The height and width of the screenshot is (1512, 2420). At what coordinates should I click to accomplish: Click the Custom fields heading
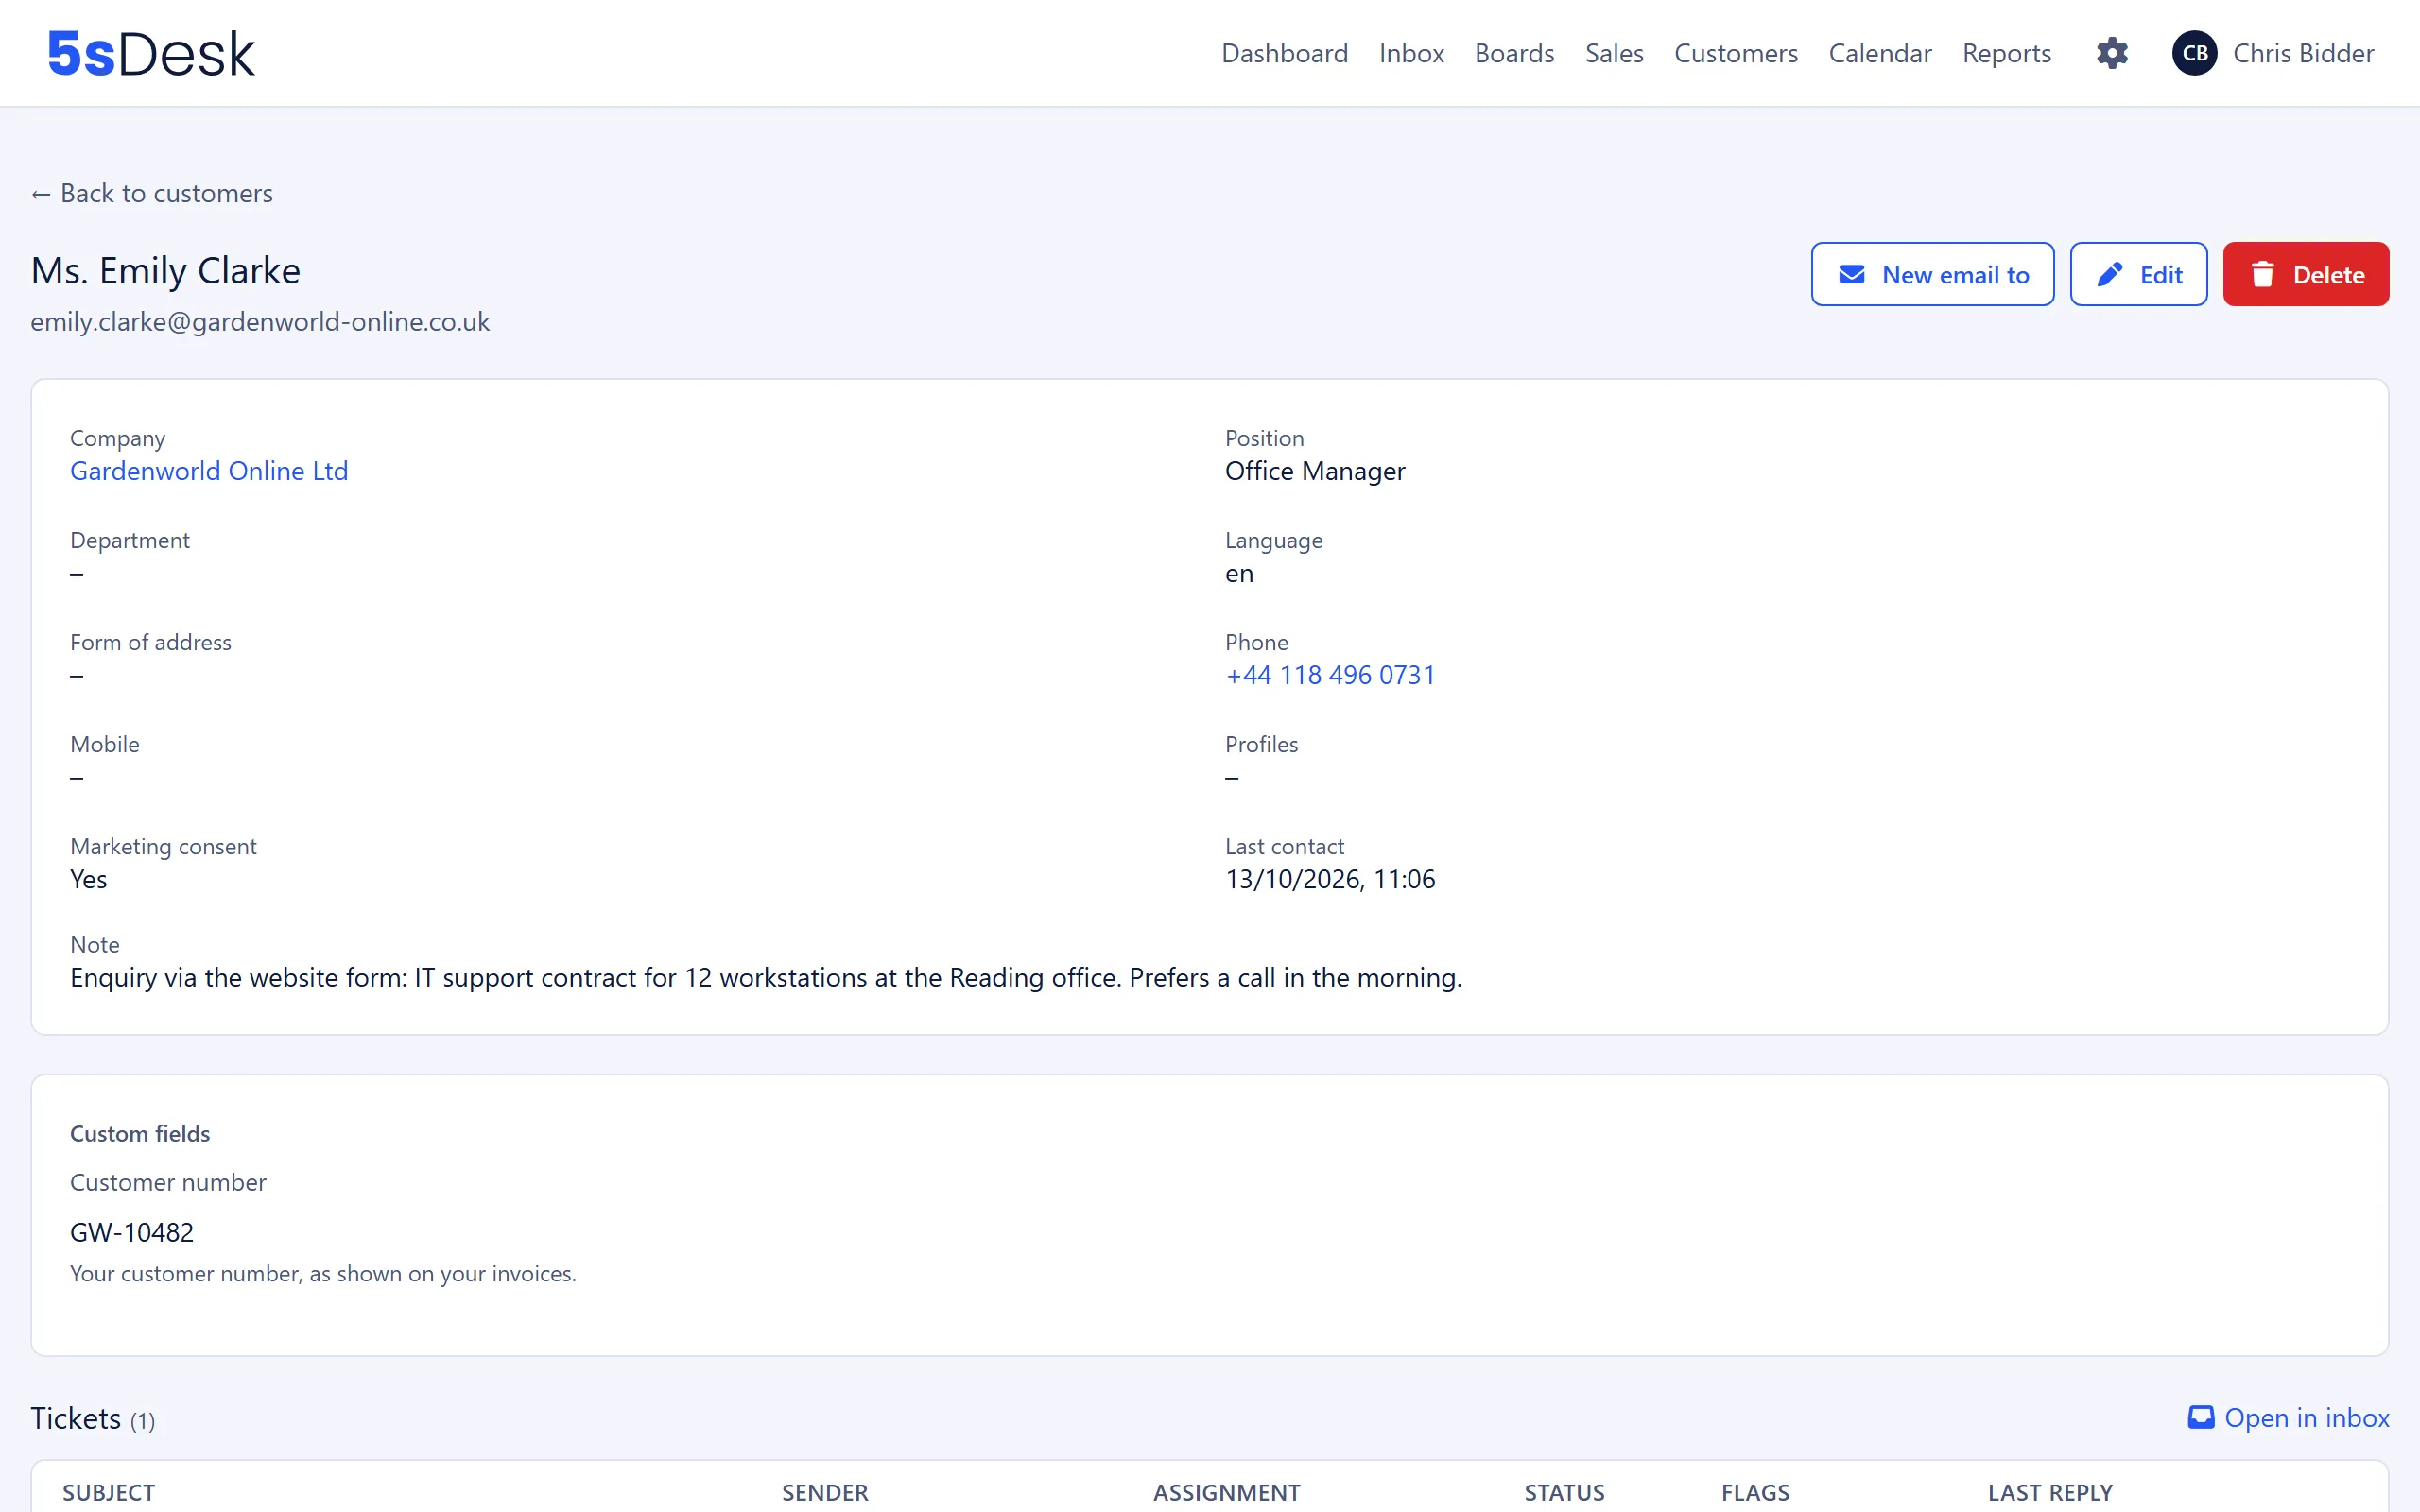click(140, 1133)
